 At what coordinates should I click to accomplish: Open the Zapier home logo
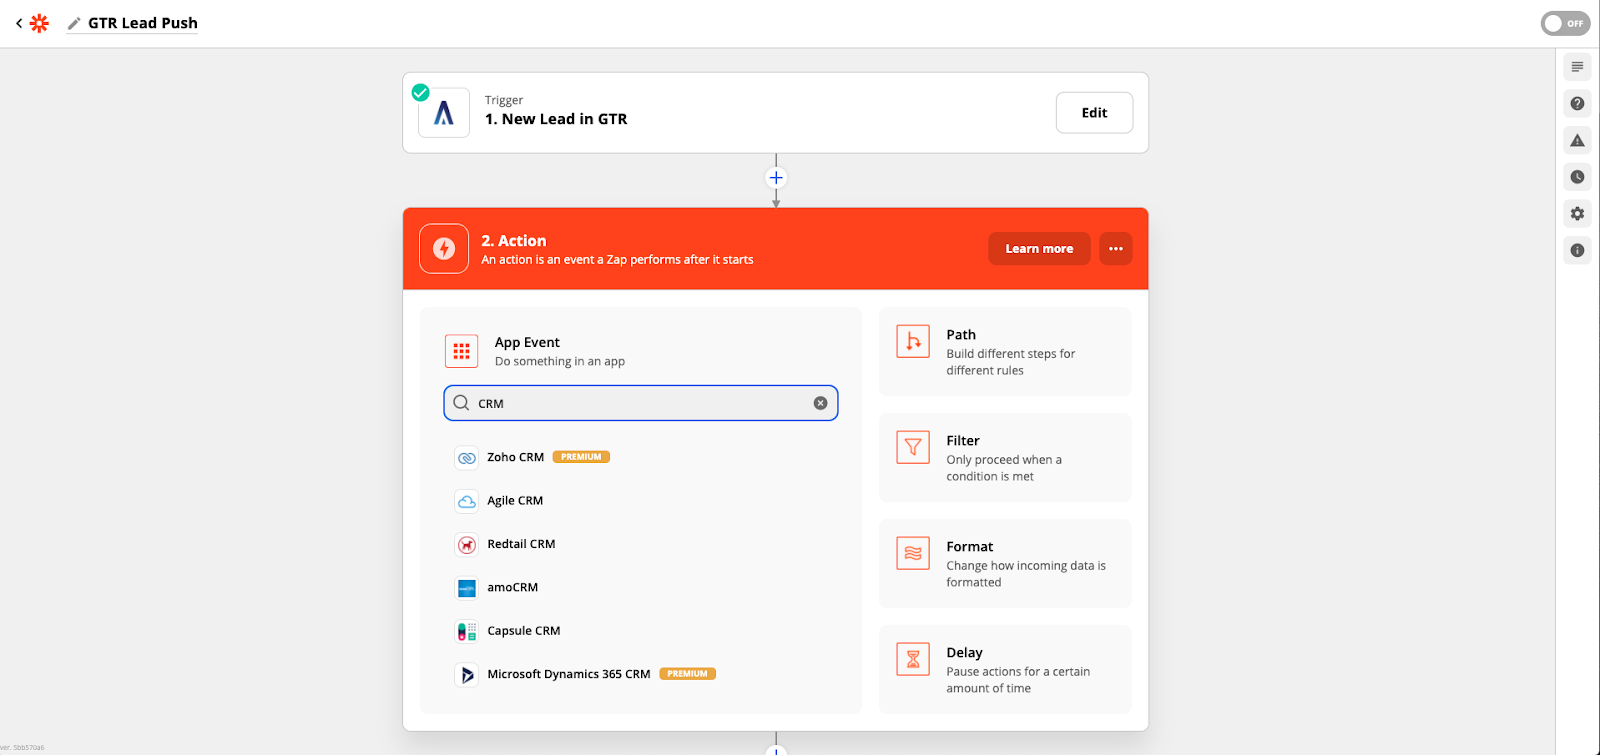click(39, 23)
